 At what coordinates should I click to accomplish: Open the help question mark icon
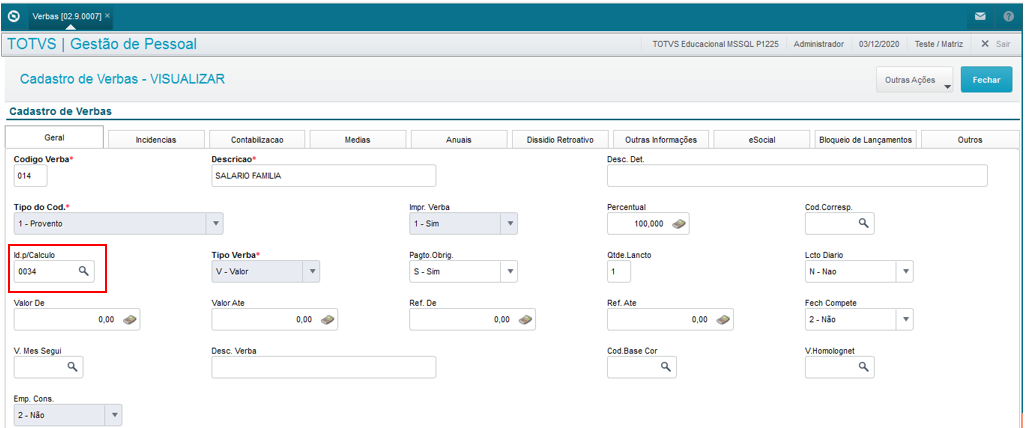(1008, 16)
